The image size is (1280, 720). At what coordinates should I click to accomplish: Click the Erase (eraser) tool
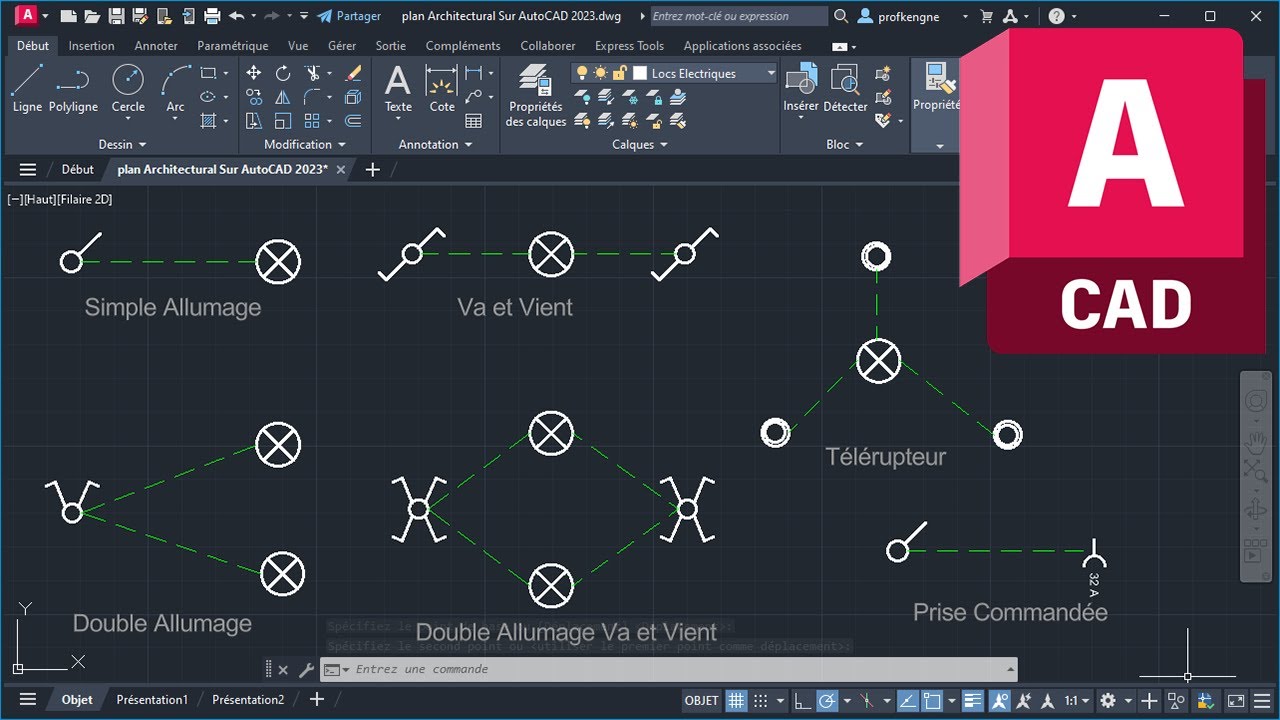(x=353, y=73)
